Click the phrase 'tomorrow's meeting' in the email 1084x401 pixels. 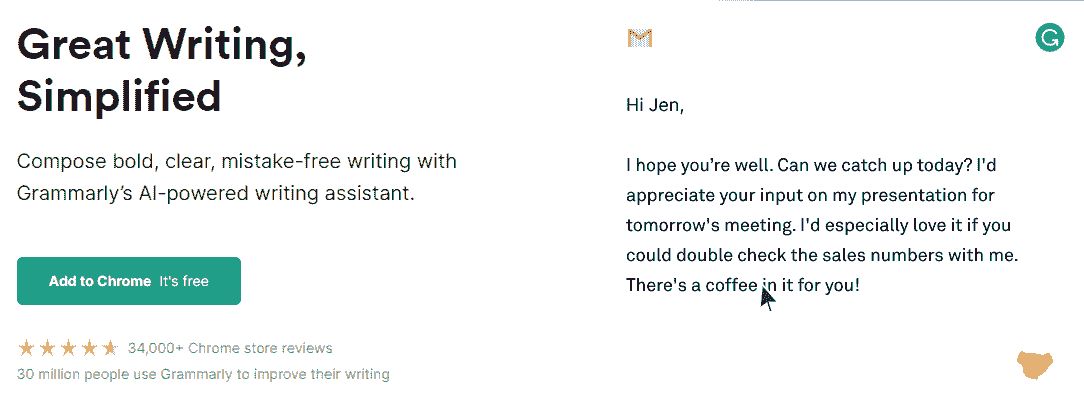tap(710, 225)
